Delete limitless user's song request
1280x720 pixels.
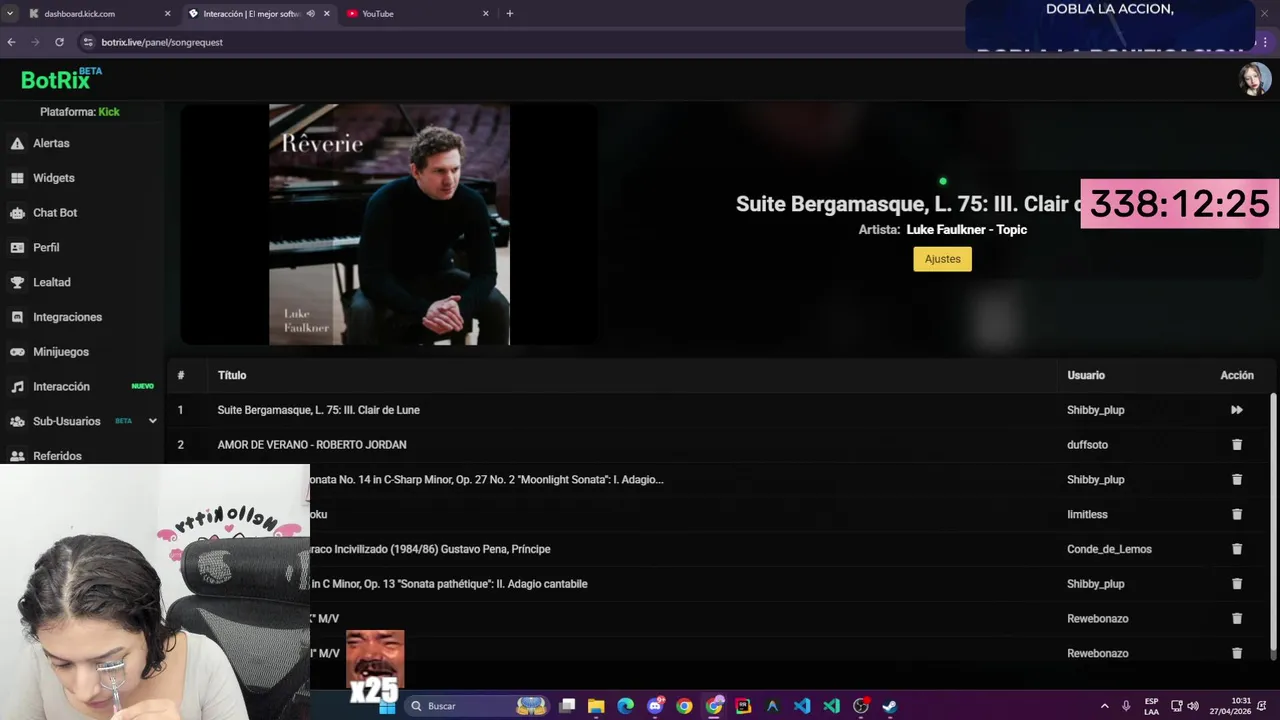1237,514
